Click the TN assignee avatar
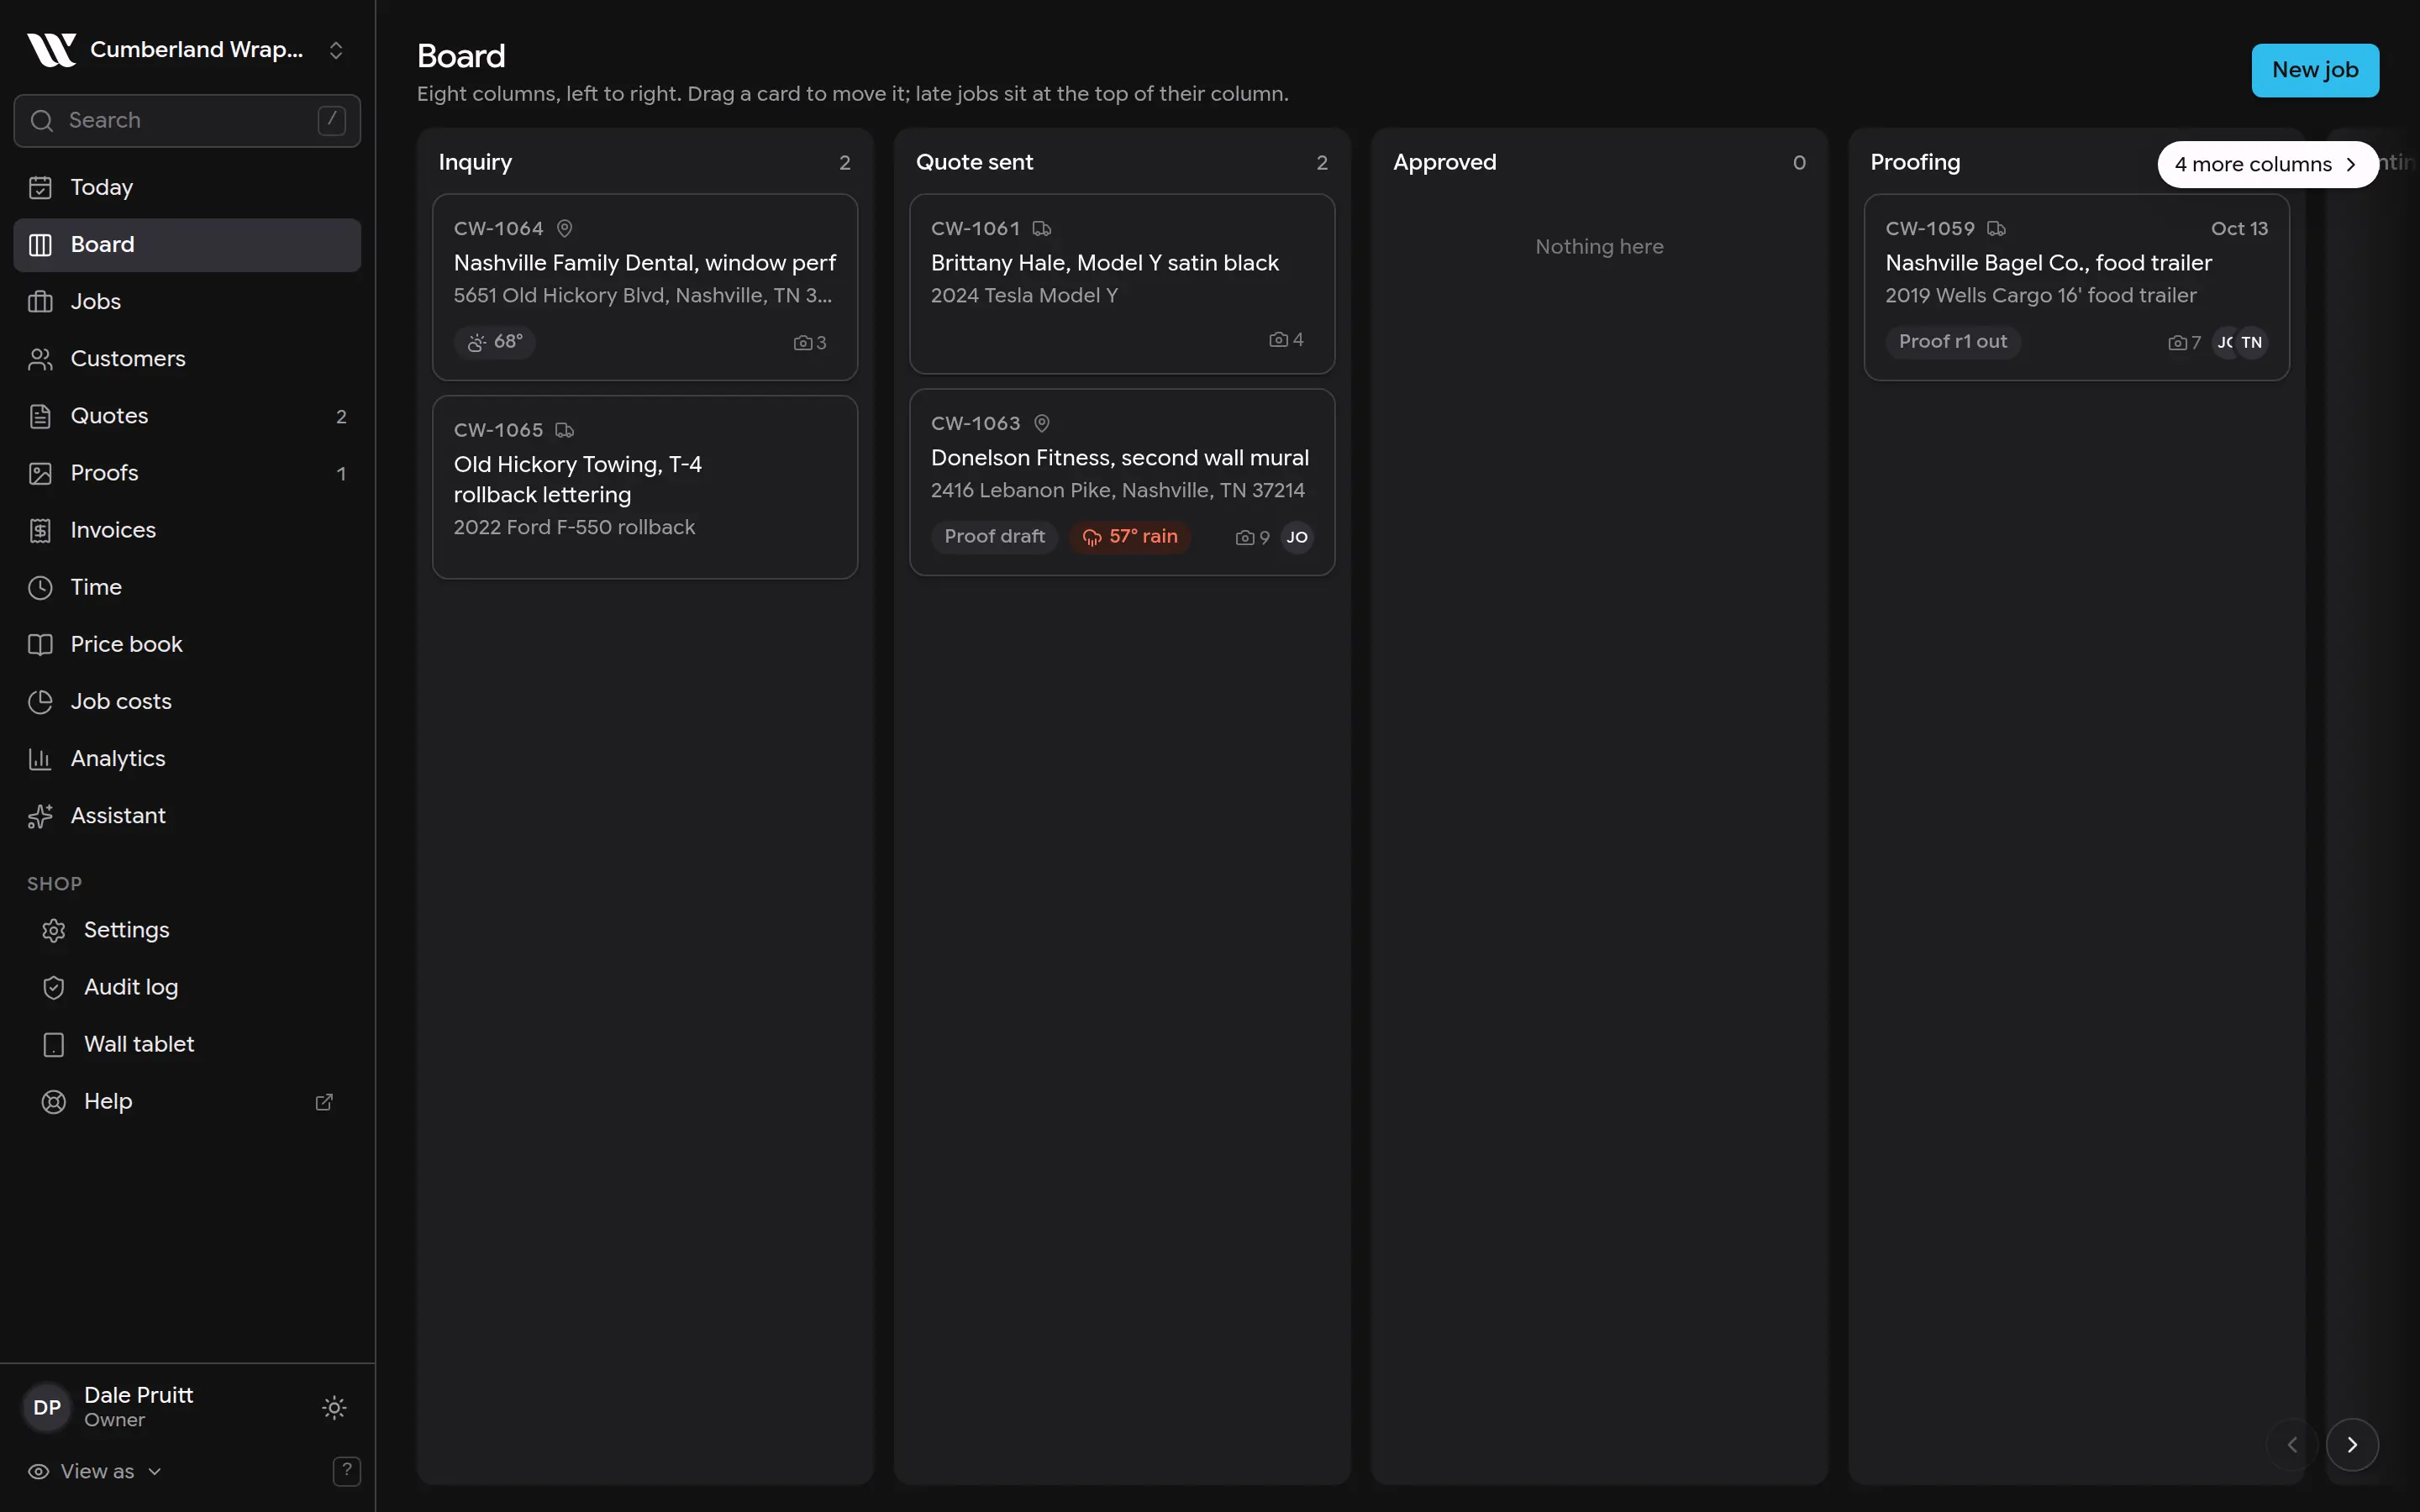 click(x=2252, y=343)
